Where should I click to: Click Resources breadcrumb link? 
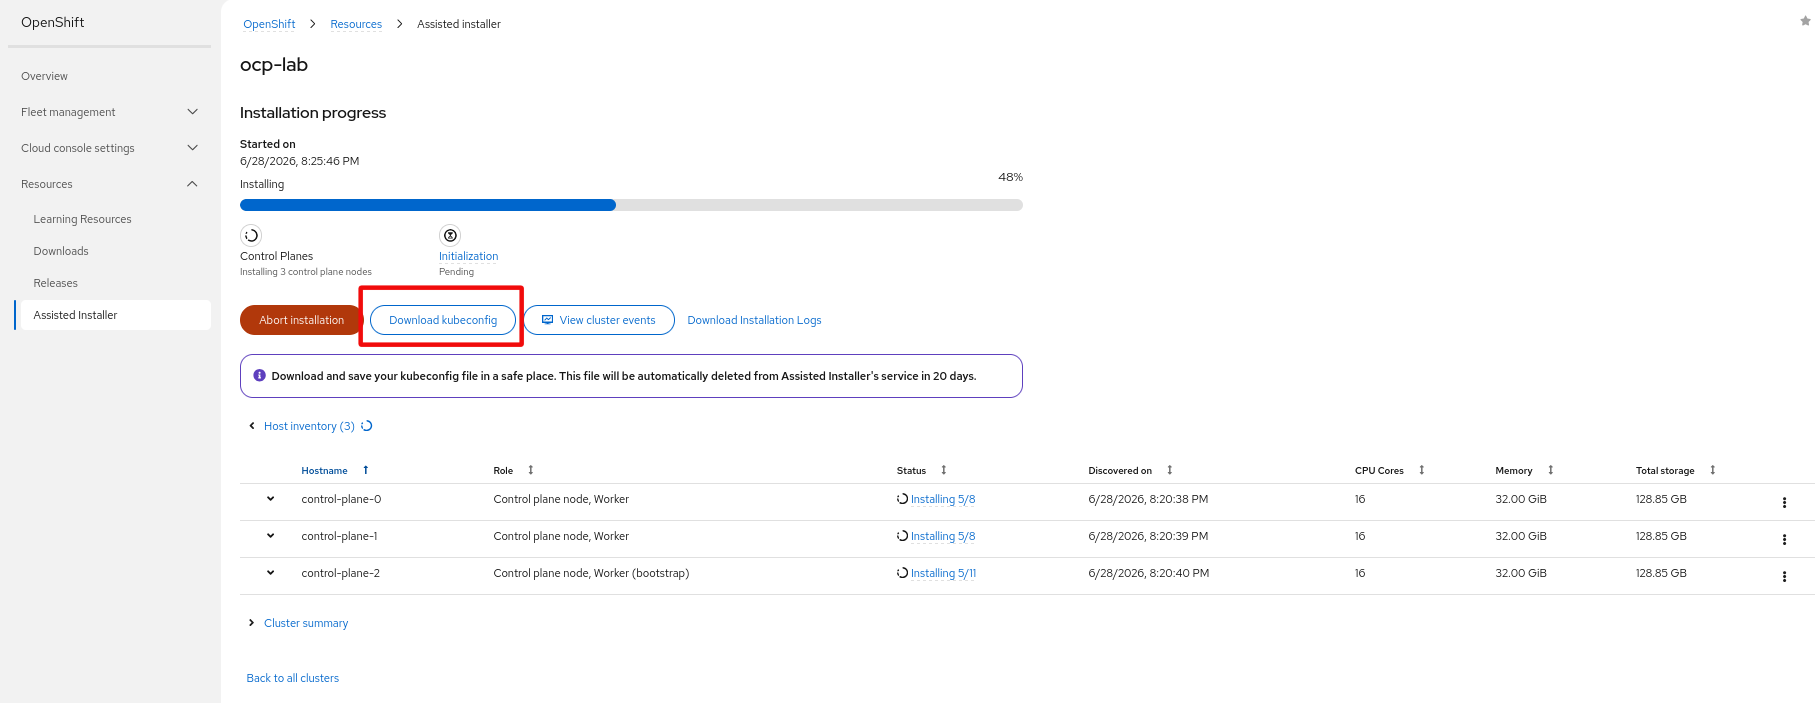pyautogui.click(x=356, y=24)
